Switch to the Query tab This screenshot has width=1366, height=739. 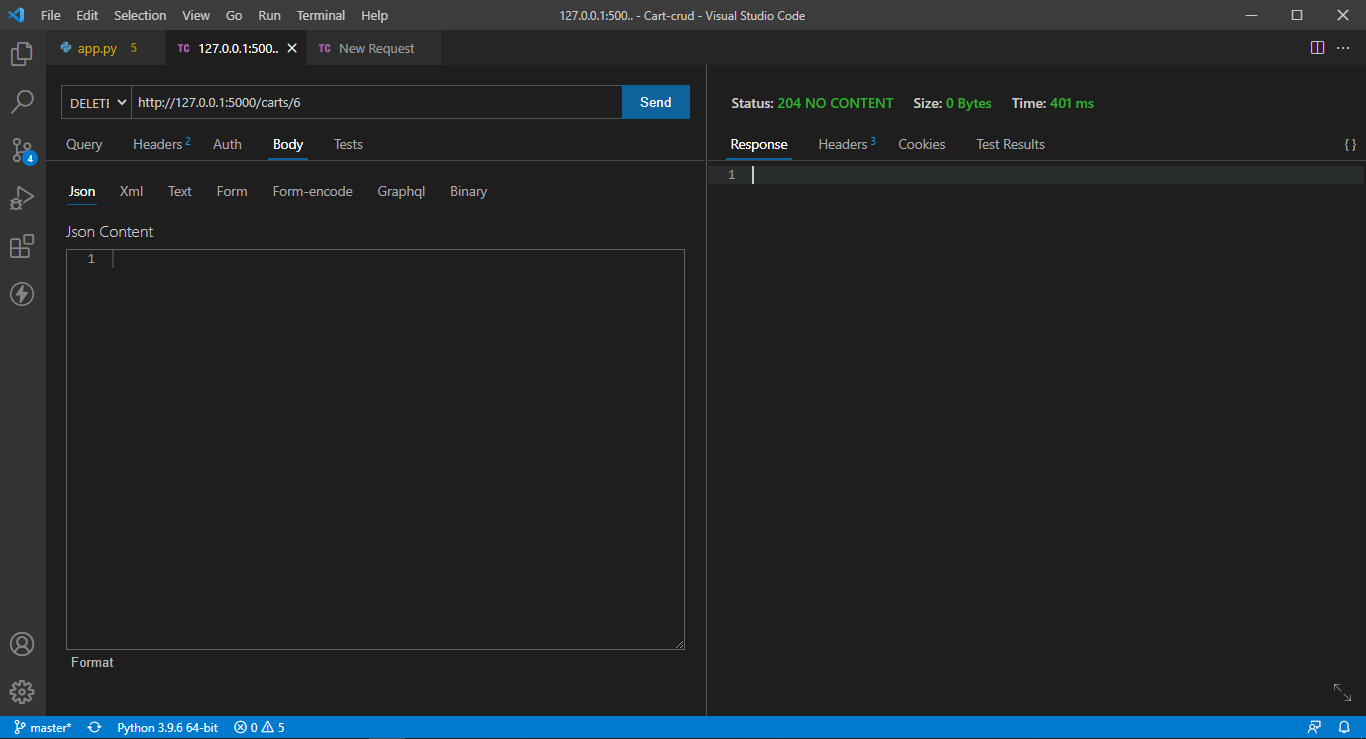coord(84,144)
